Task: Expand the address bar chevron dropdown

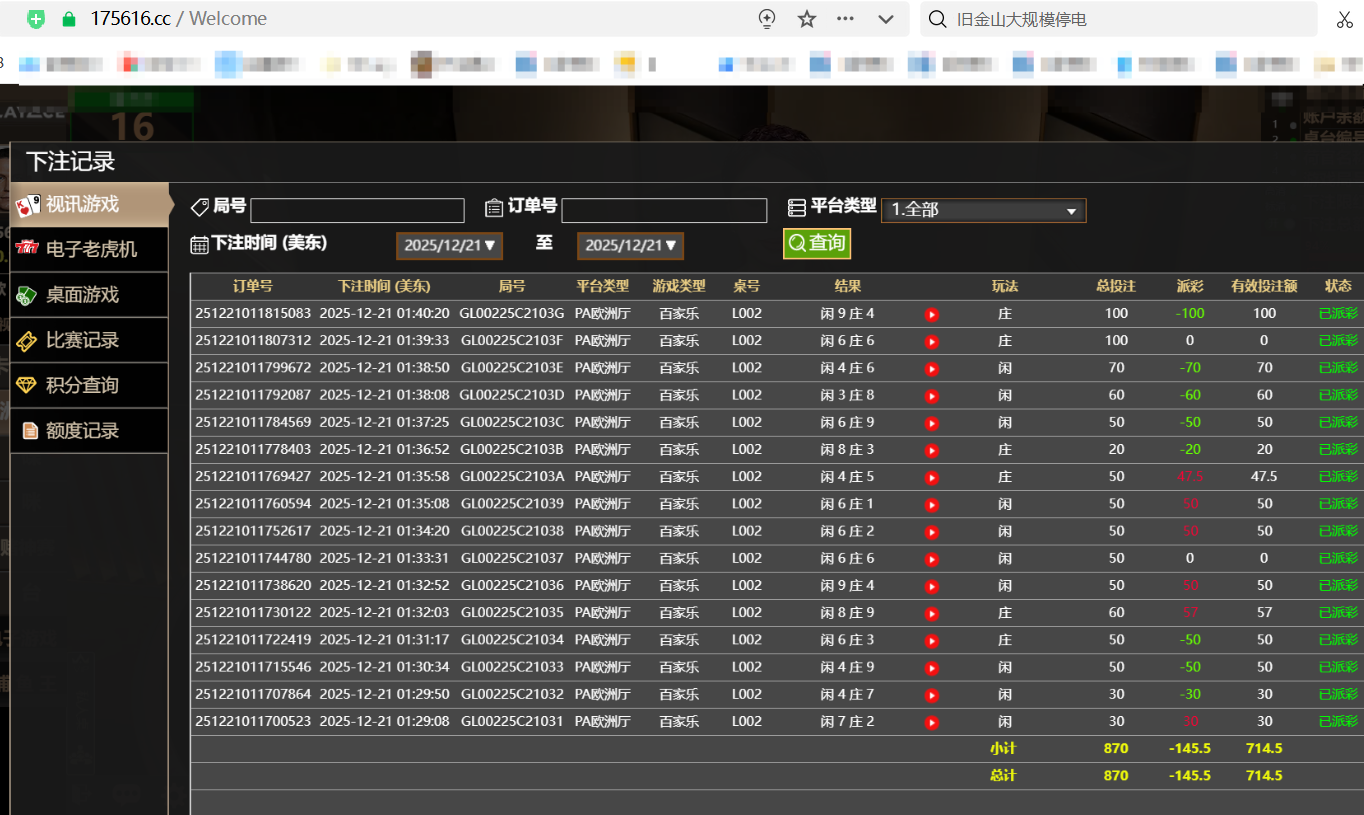Action: 885,19
